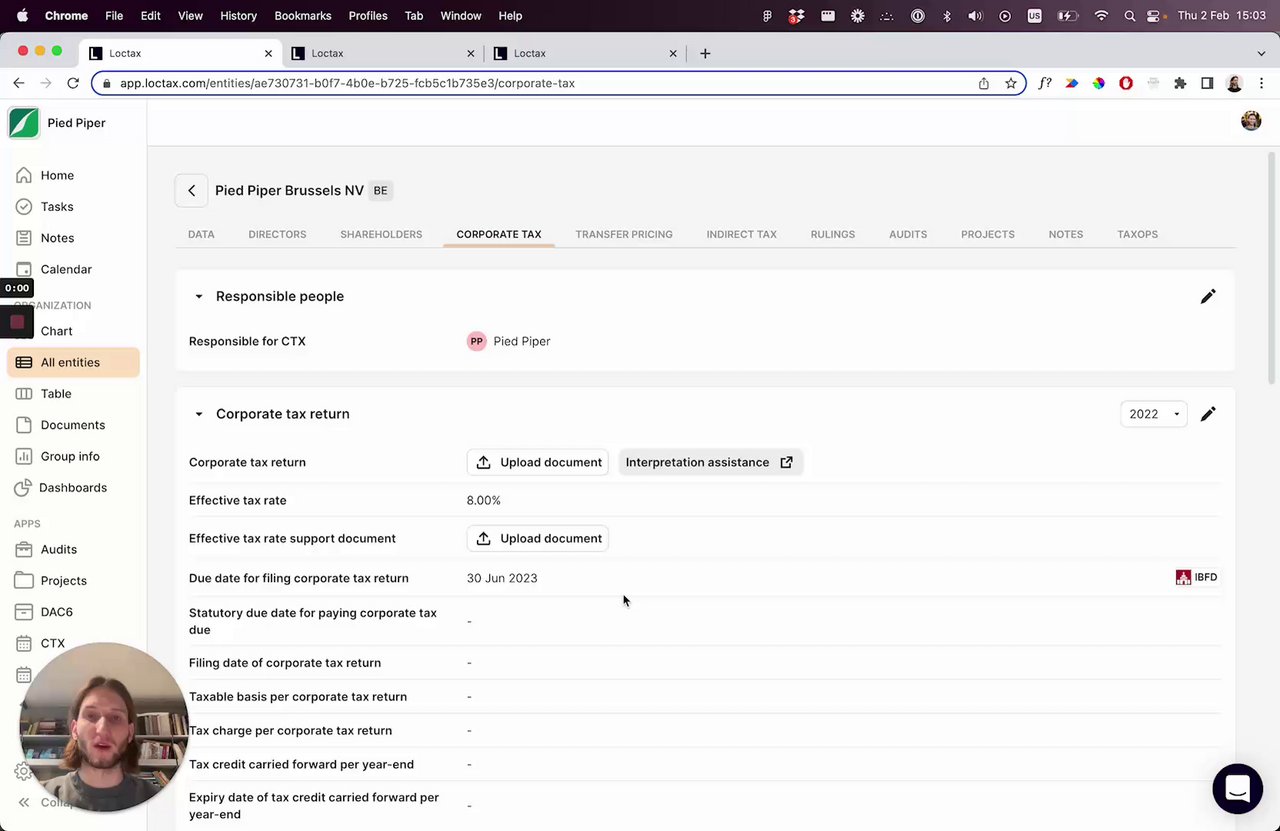Viewport: 1280px width, 831px height.
Task: Upload document for Corporate tax return
Action: 538,462
